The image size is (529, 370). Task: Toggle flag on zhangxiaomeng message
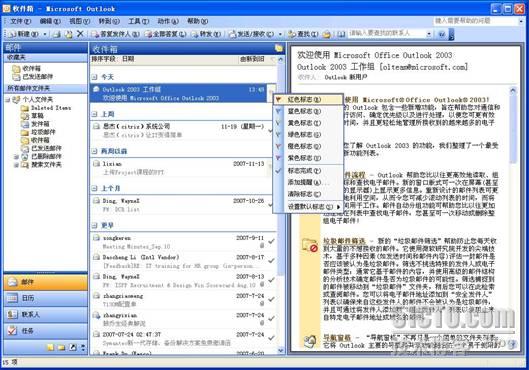(x=271, y=299)
